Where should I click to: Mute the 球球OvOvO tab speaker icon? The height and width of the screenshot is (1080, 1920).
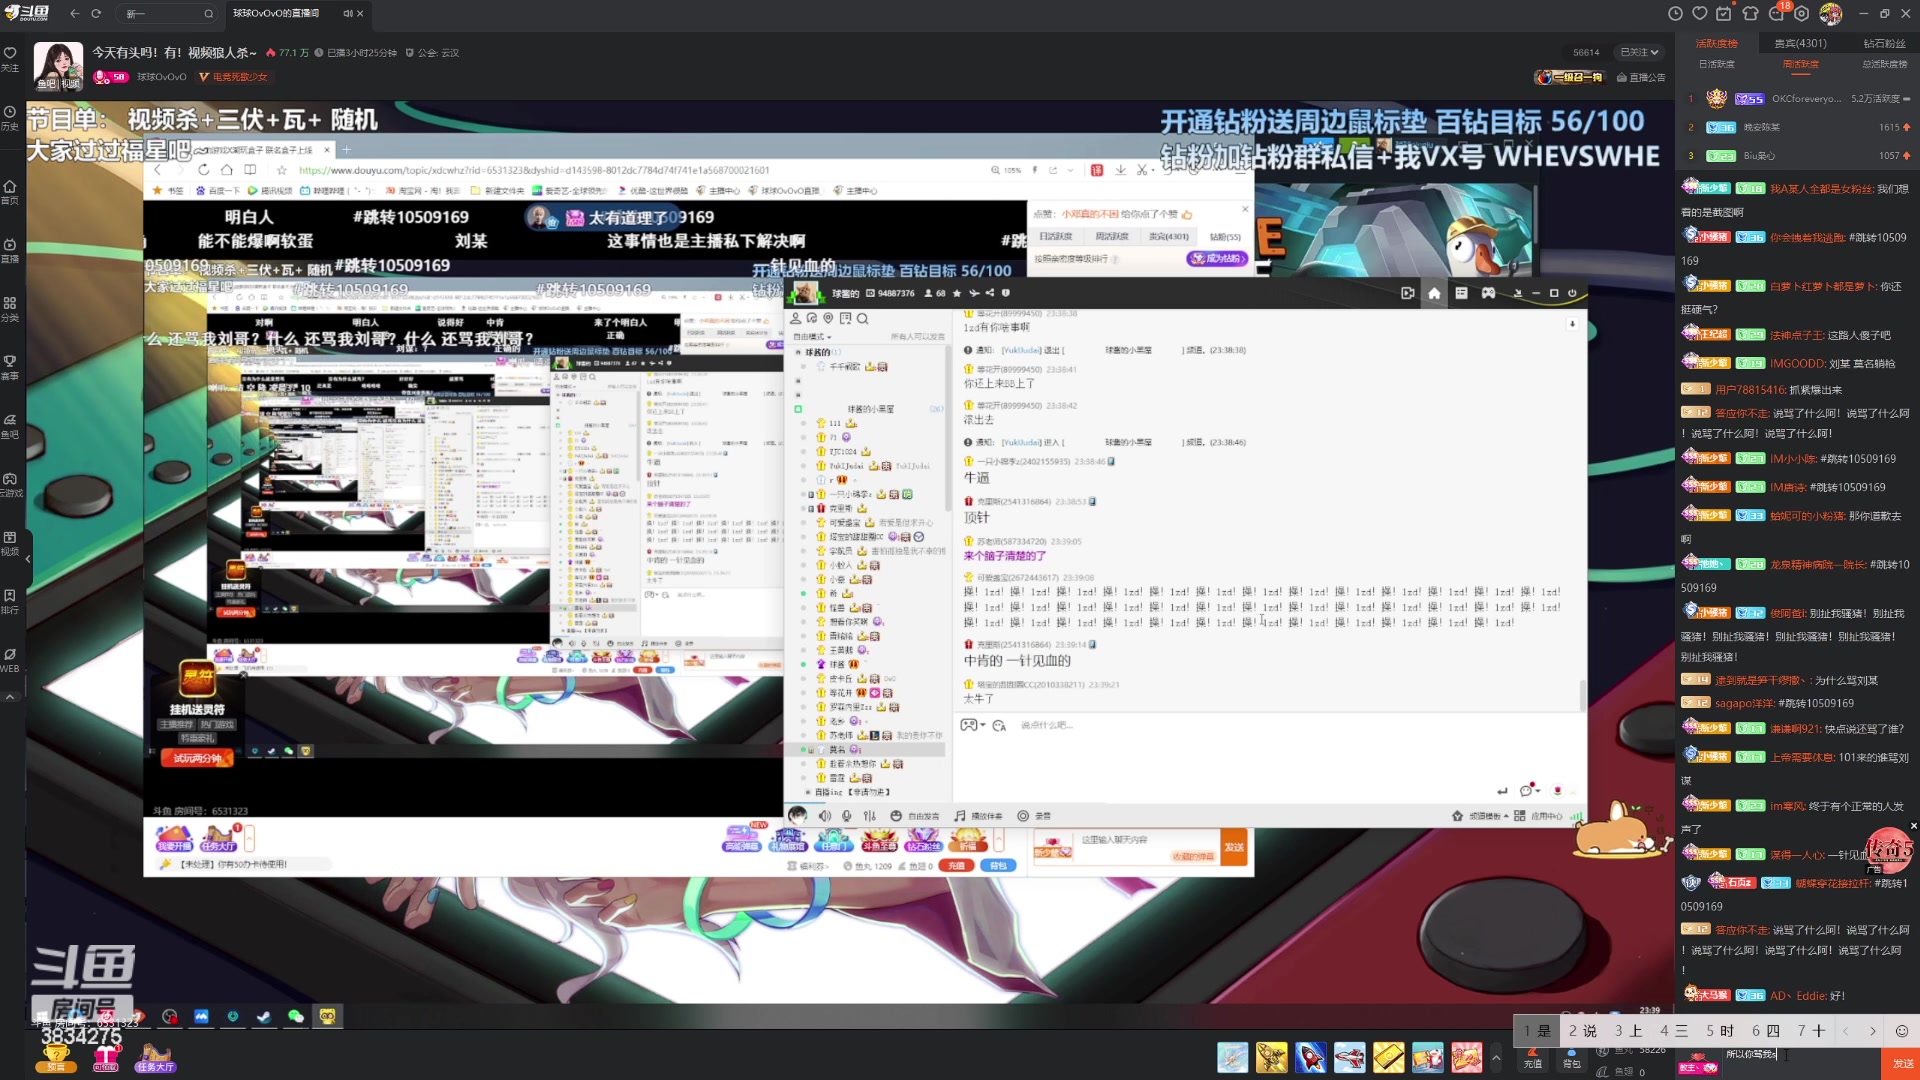347,13
